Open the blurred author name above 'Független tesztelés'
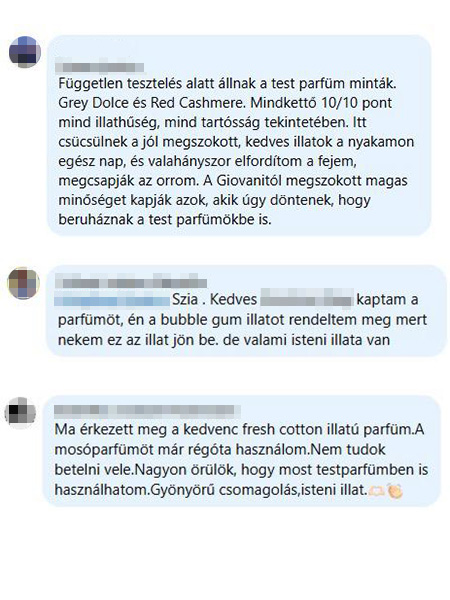Screen dimensions: 450x600 tap(99, 68)
